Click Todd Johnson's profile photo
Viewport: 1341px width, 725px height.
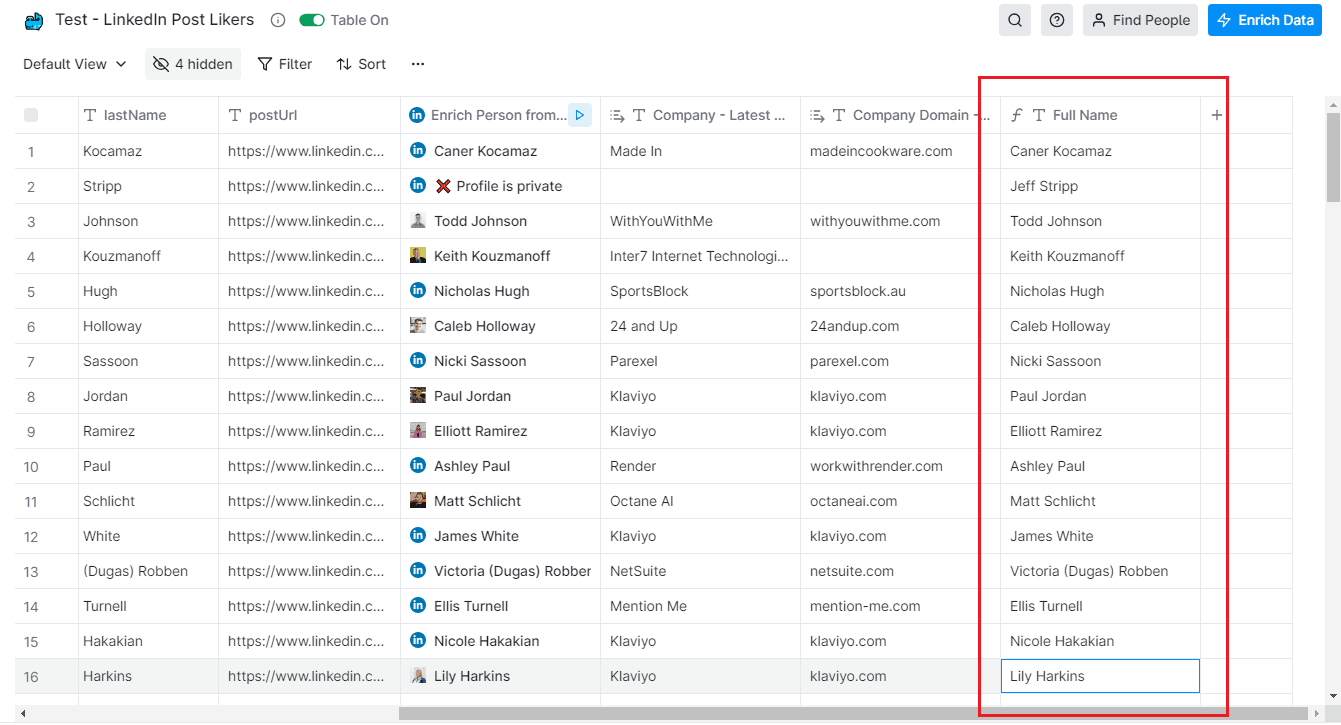[x=418, y=221]
